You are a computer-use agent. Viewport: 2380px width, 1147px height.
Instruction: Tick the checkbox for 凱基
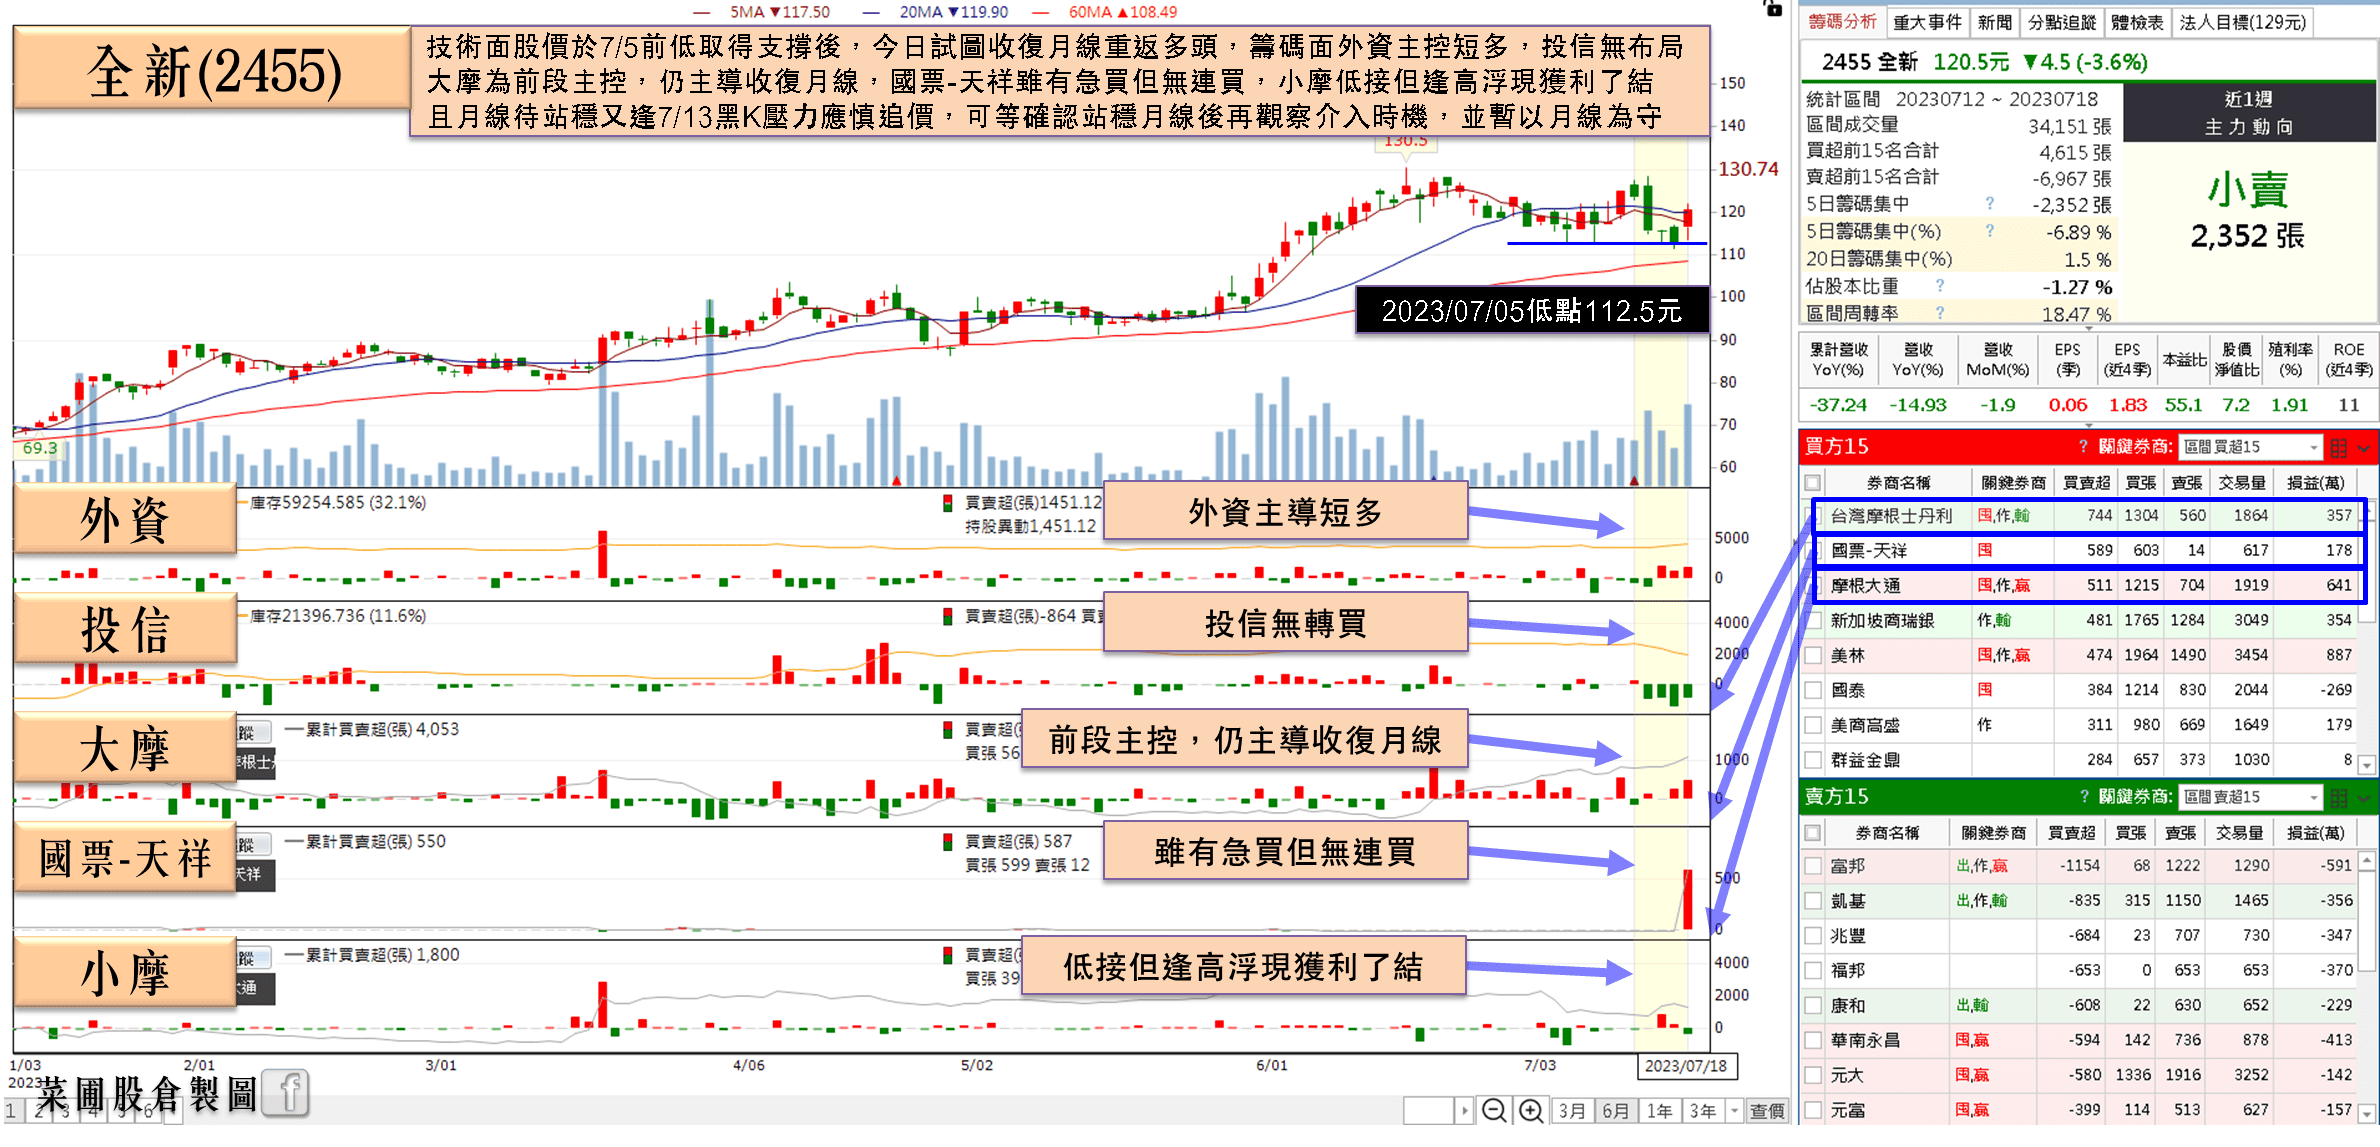(1813, 901)
